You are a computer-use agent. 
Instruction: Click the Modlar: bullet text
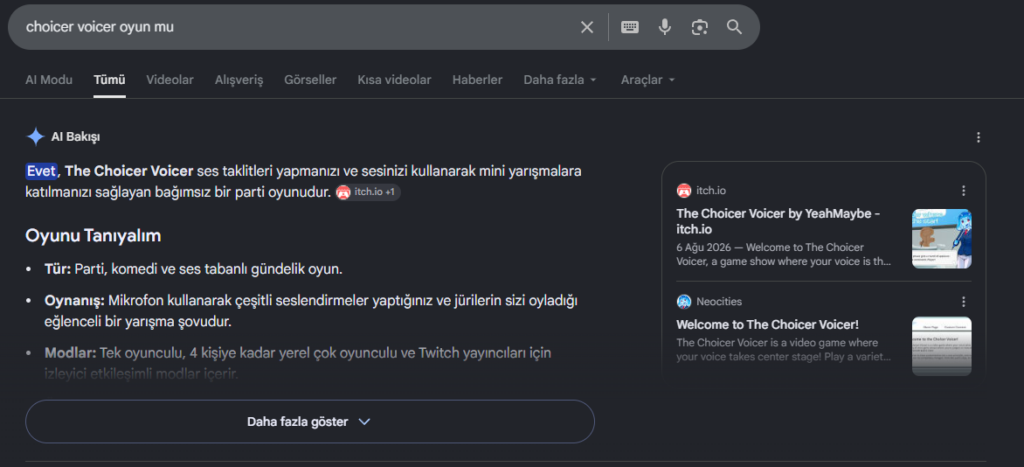coord(298,363)
